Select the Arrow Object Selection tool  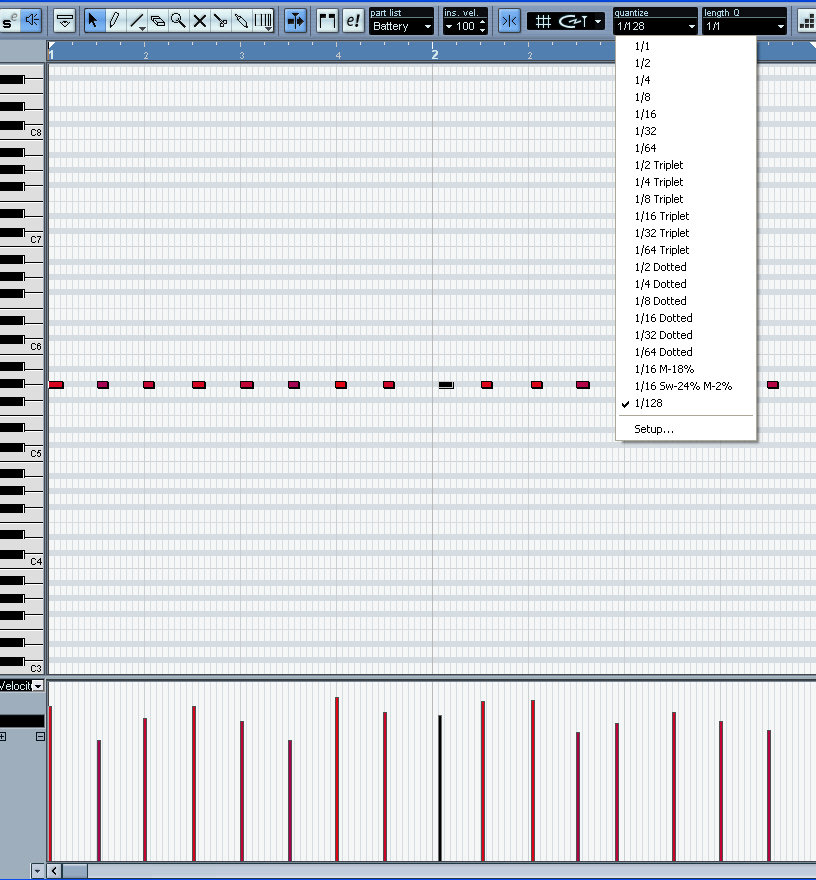tap(93, 21)
